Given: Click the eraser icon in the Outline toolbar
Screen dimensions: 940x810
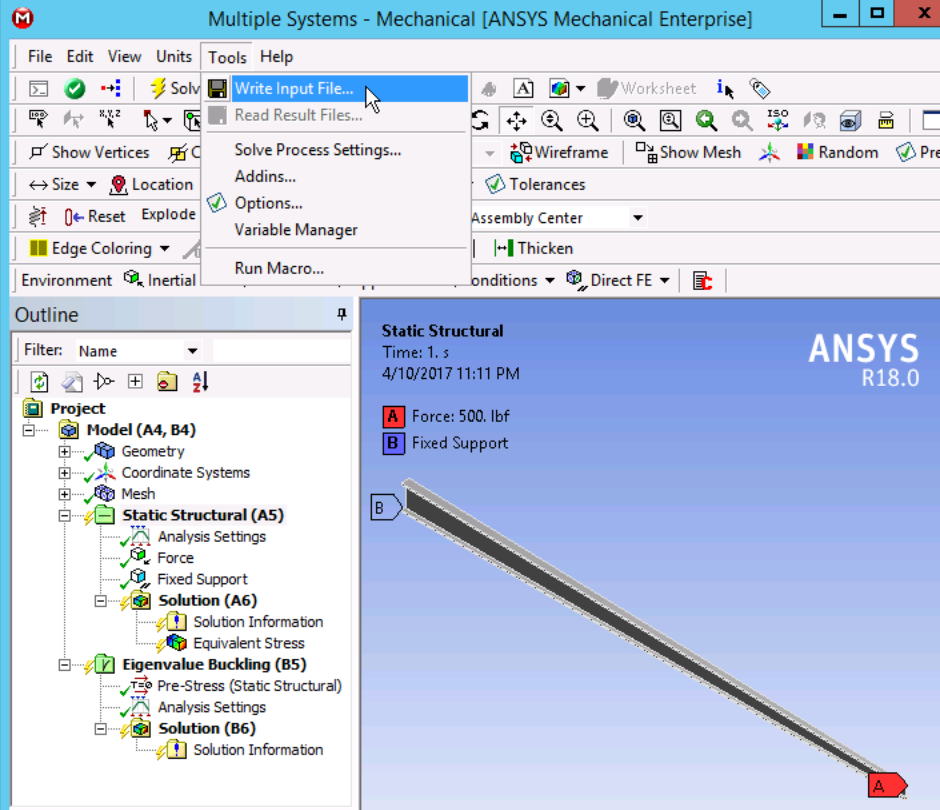Looking at the screenshot, I should pyautogui.click(x=73, y=381).
